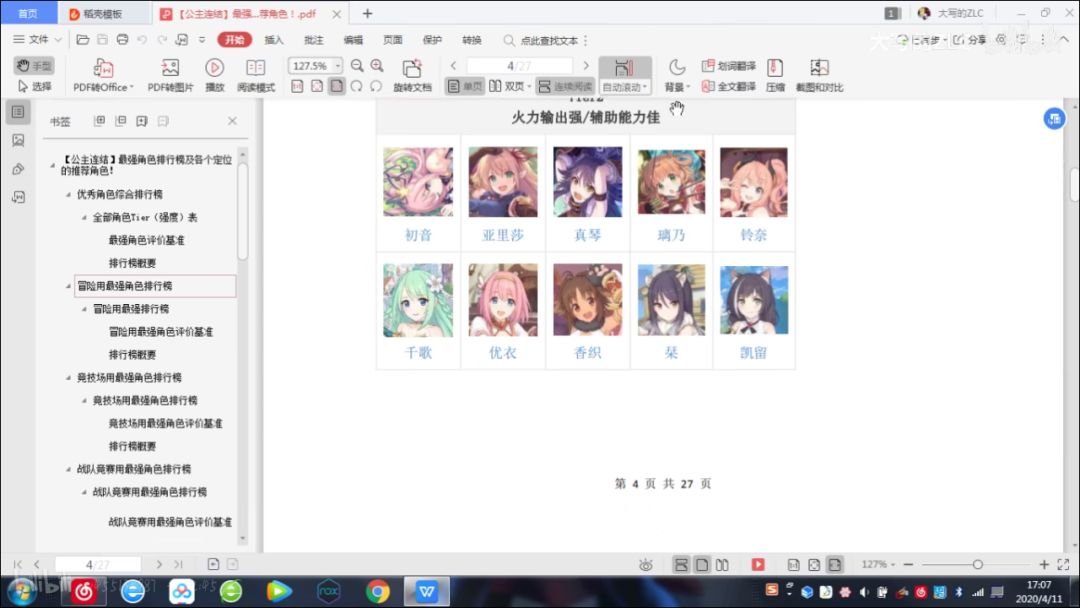
Task: Go to 首页 home tab
Action: (x=28, y=13)
